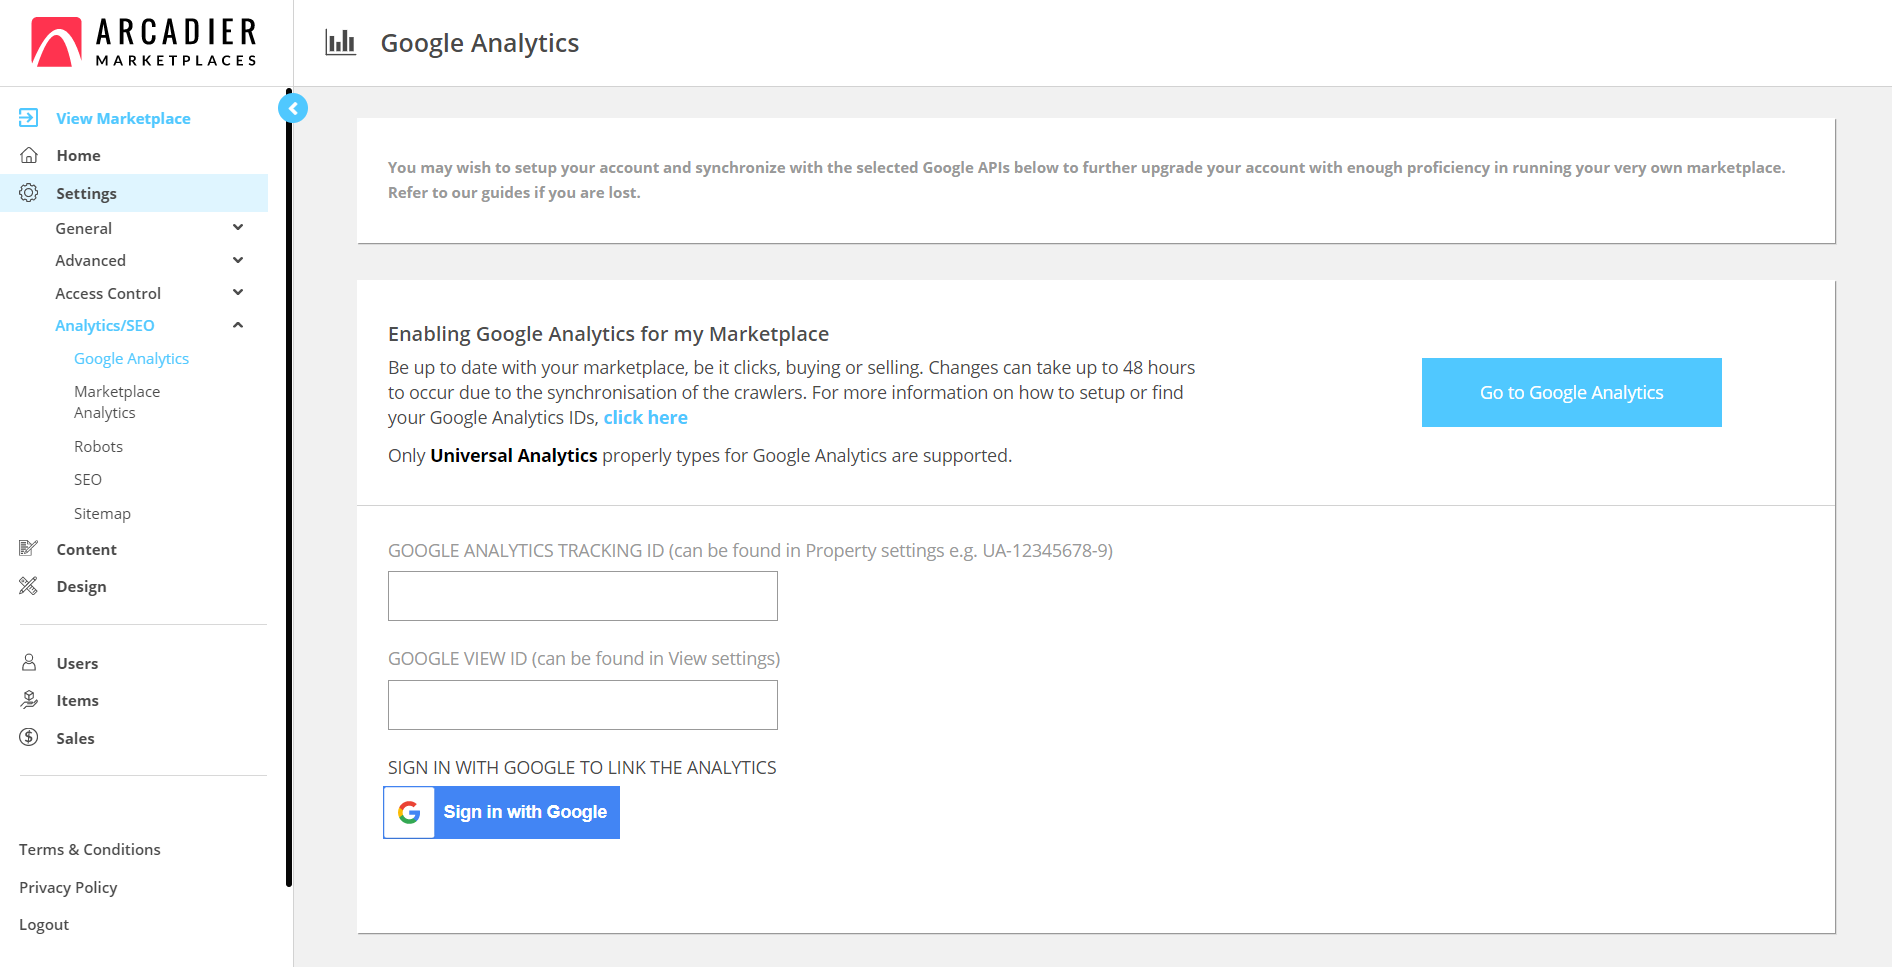The width and height of the screenshot is (1892, 967).
Task: Open Items in sidebar
Action: pyautogui.click(x=77, y=700)
